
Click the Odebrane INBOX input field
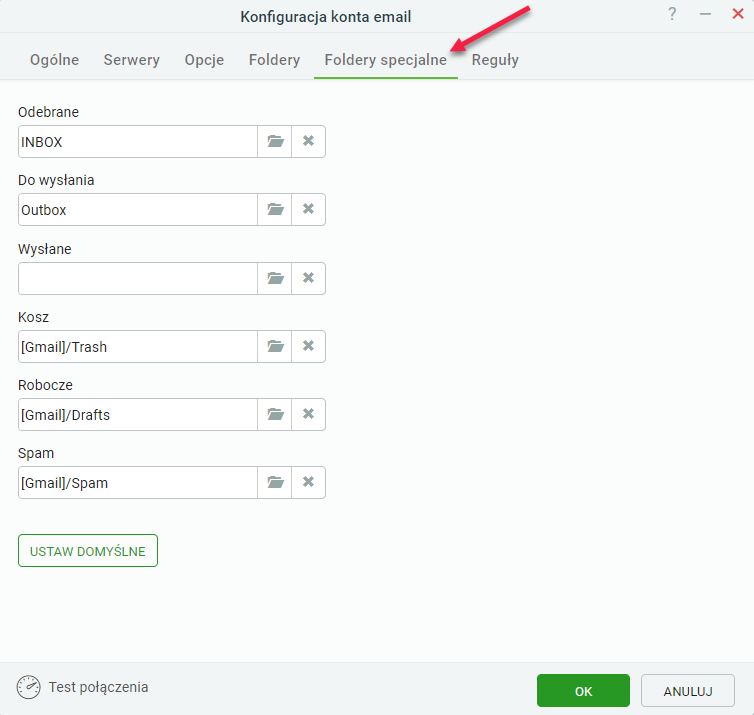138,141
